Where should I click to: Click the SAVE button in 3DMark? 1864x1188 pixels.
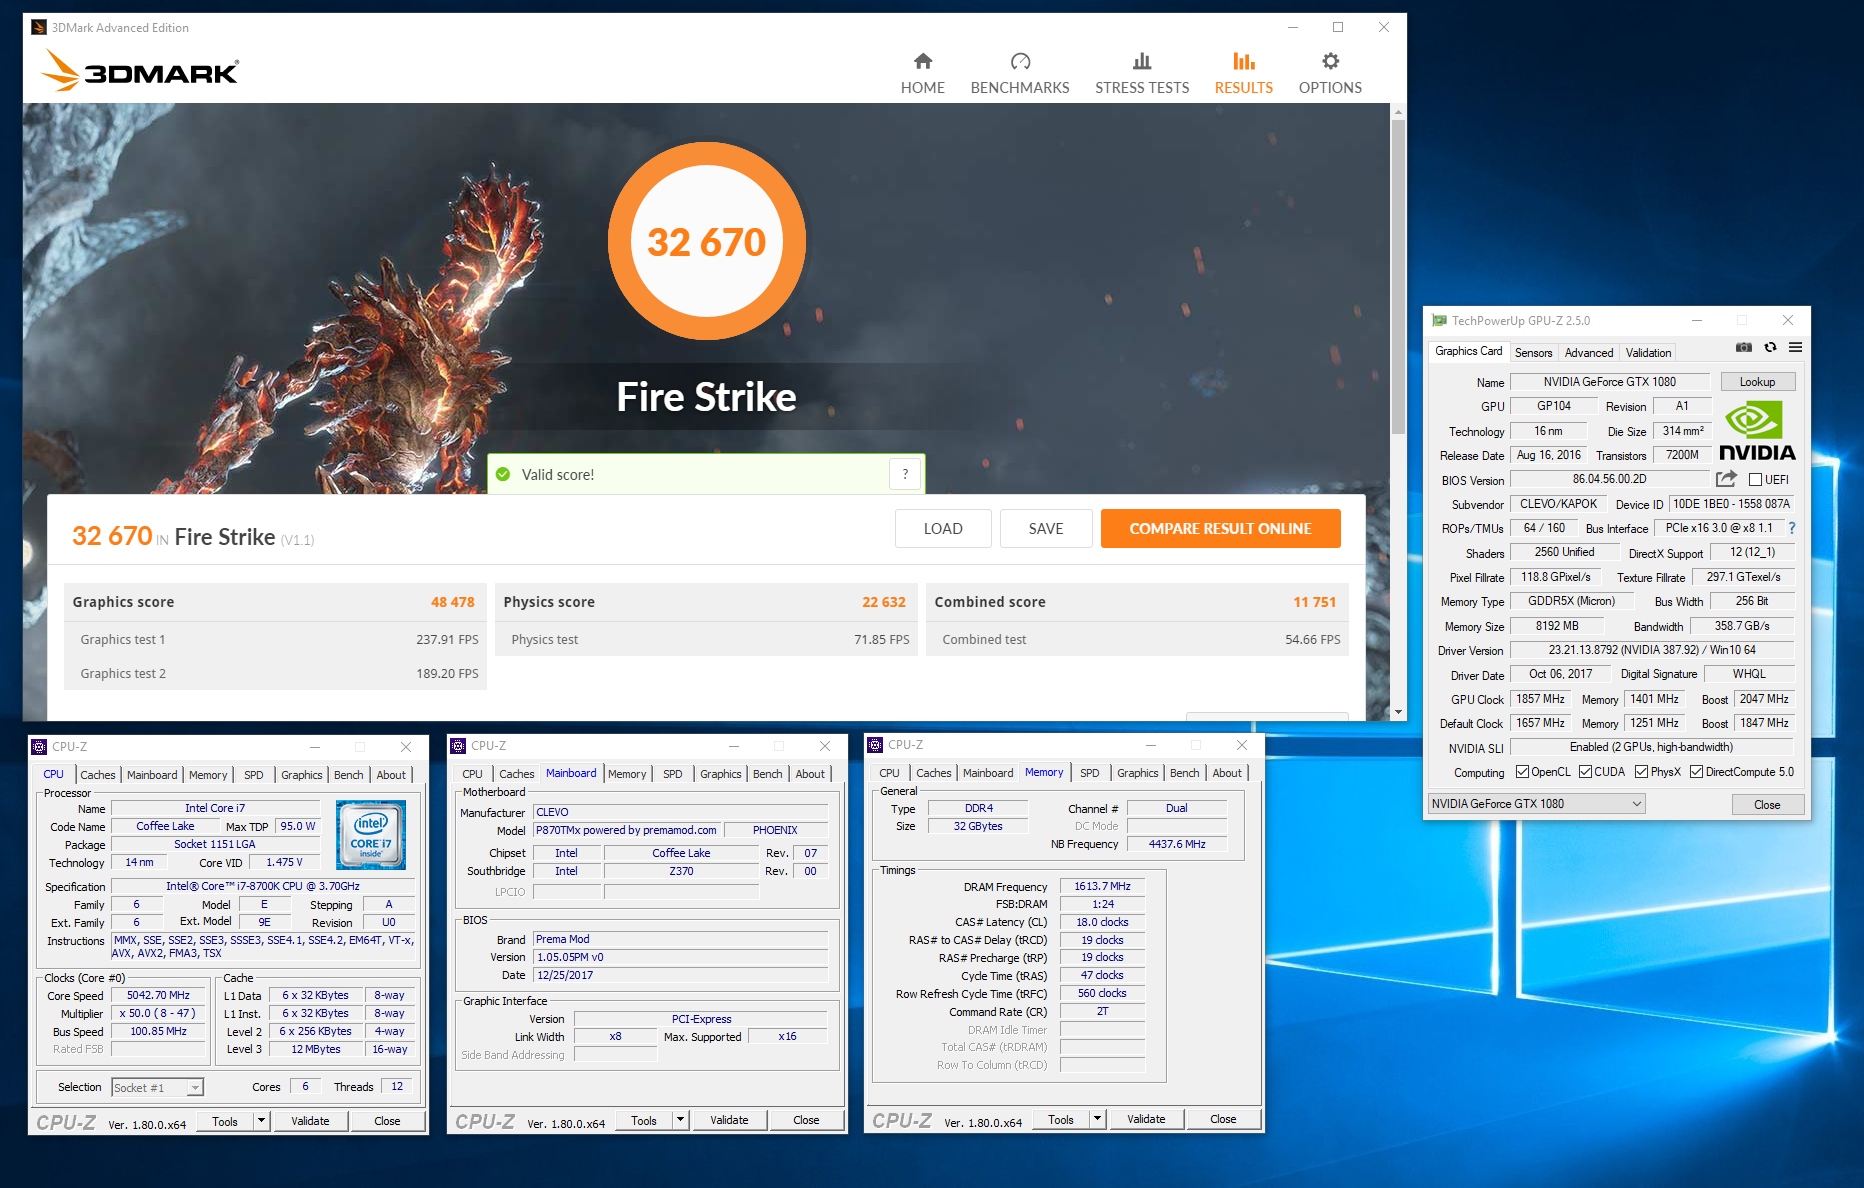click(x=1046, y=529)
